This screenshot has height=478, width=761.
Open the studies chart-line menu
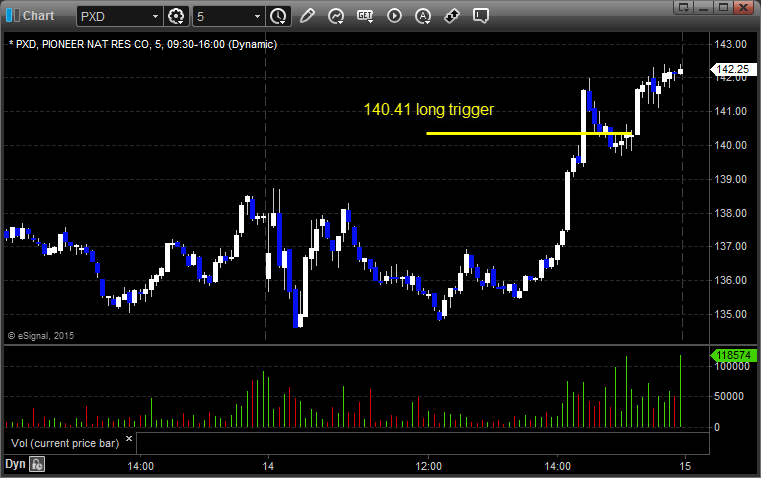[x=335, y=16]
